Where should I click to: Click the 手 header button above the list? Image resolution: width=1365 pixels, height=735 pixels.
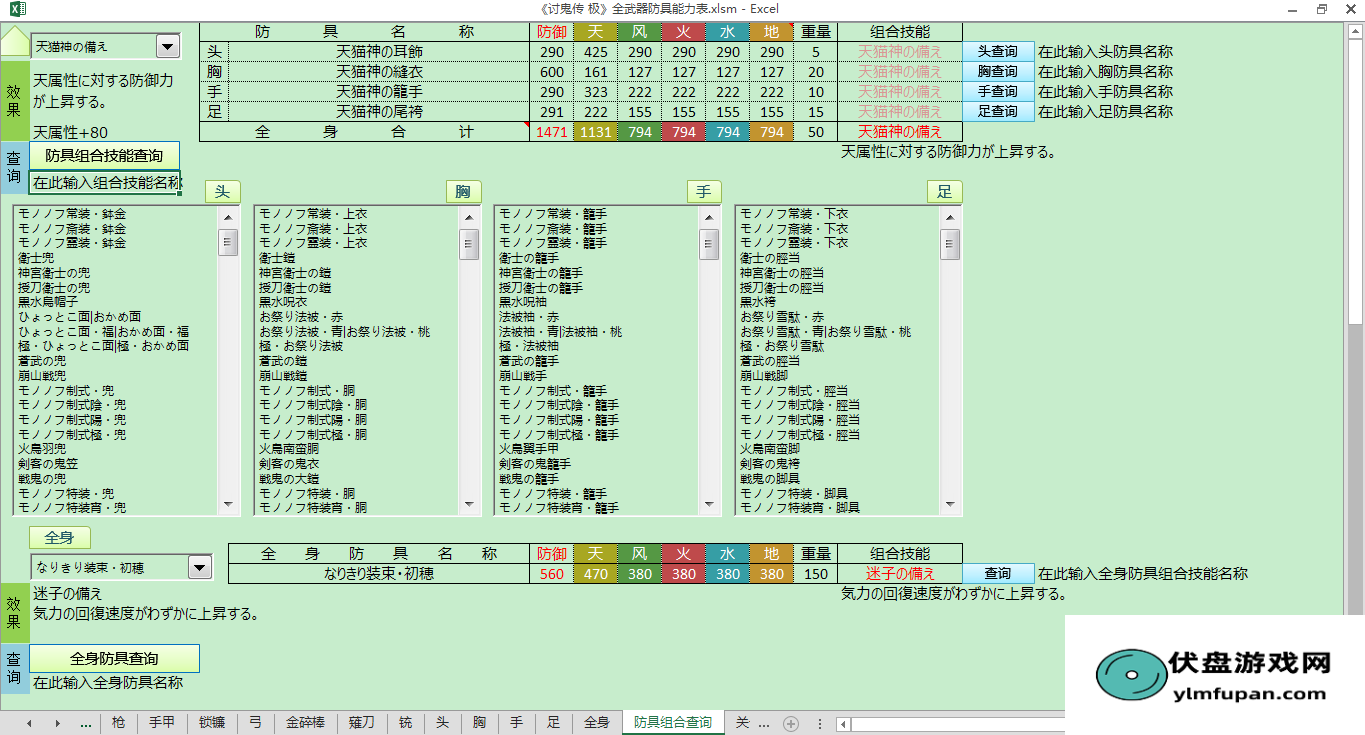point(704,192)
